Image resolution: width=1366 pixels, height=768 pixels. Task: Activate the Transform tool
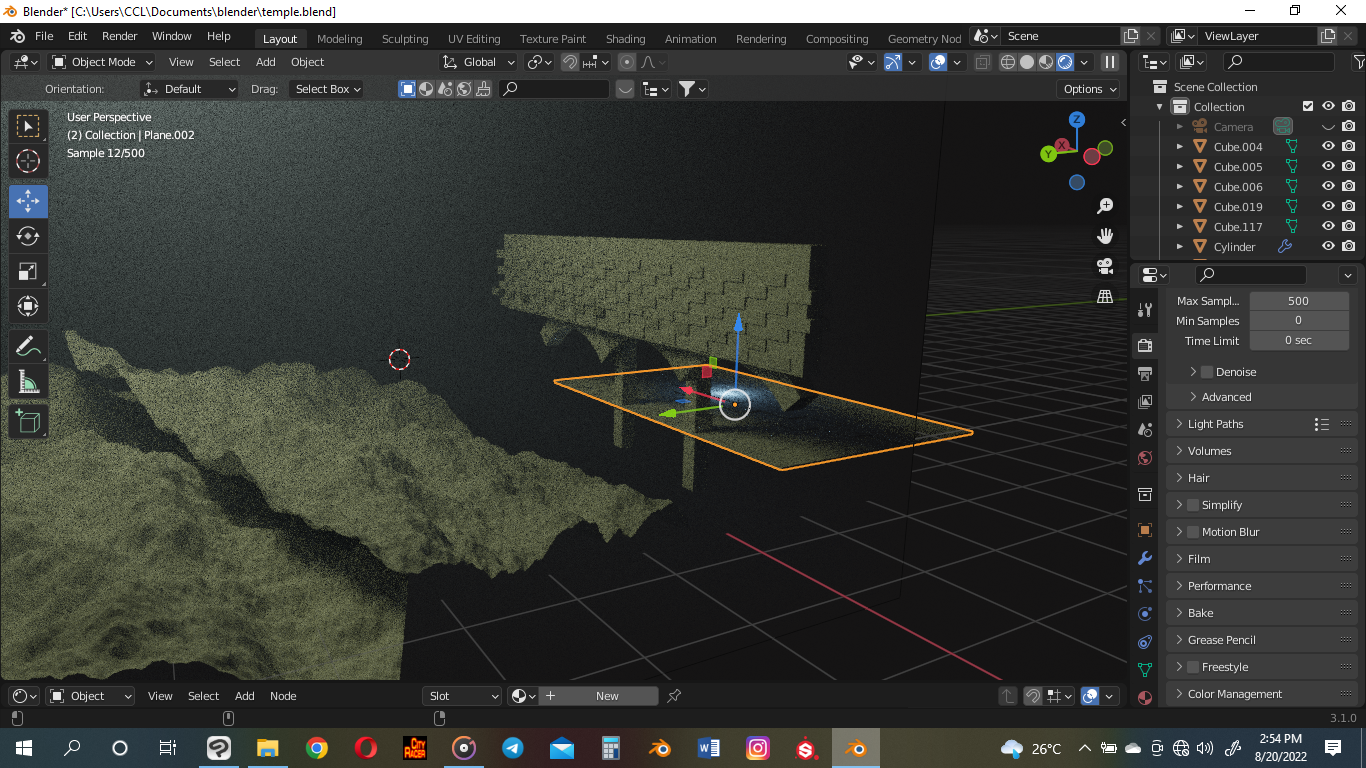click(28, 306)
